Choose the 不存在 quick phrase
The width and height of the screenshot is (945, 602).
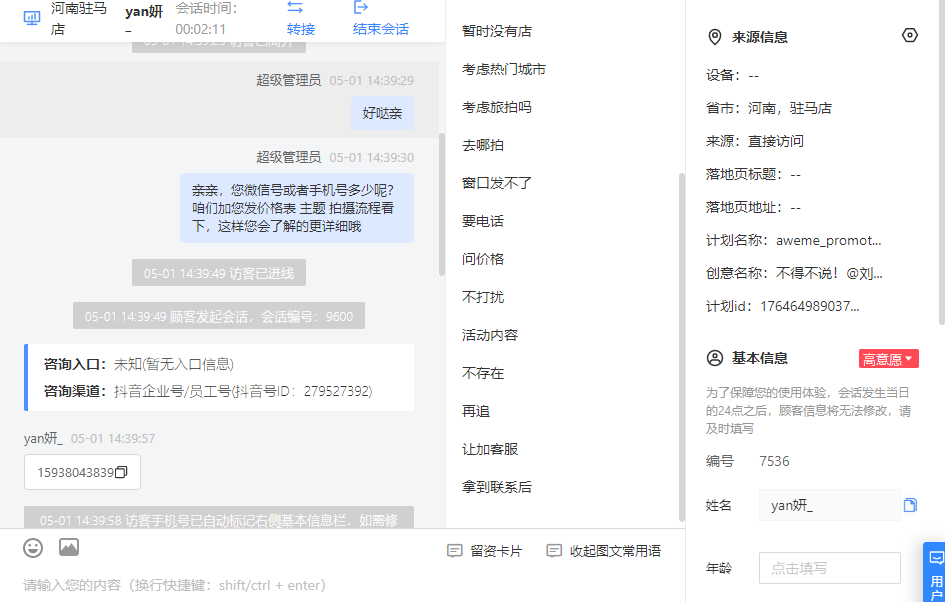(x=483, y=373)
